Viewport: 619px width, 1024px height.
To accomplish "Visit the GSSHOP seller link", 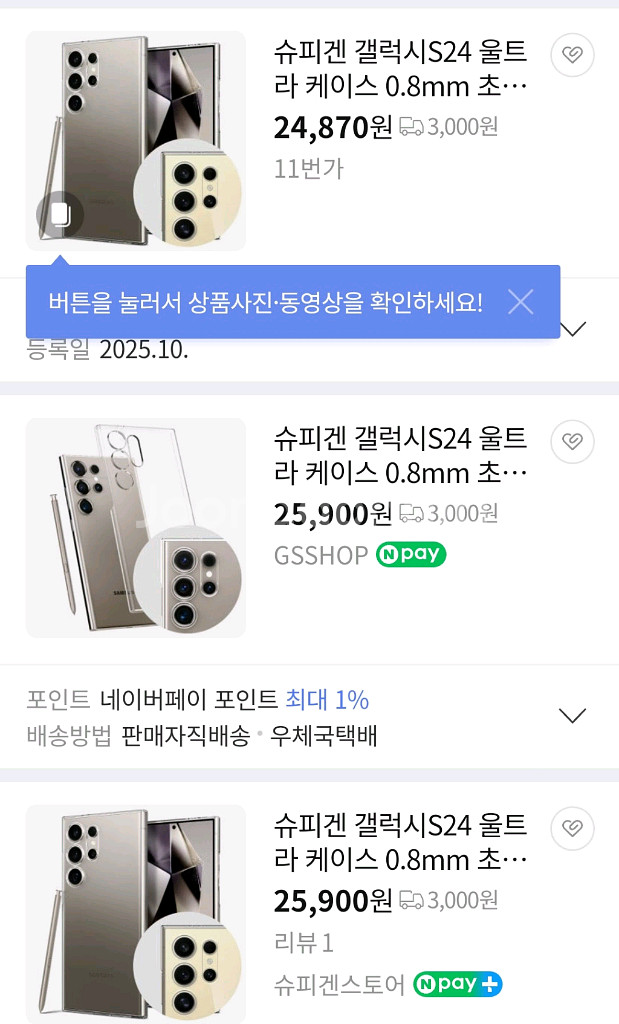I will (x=321, y=556).
